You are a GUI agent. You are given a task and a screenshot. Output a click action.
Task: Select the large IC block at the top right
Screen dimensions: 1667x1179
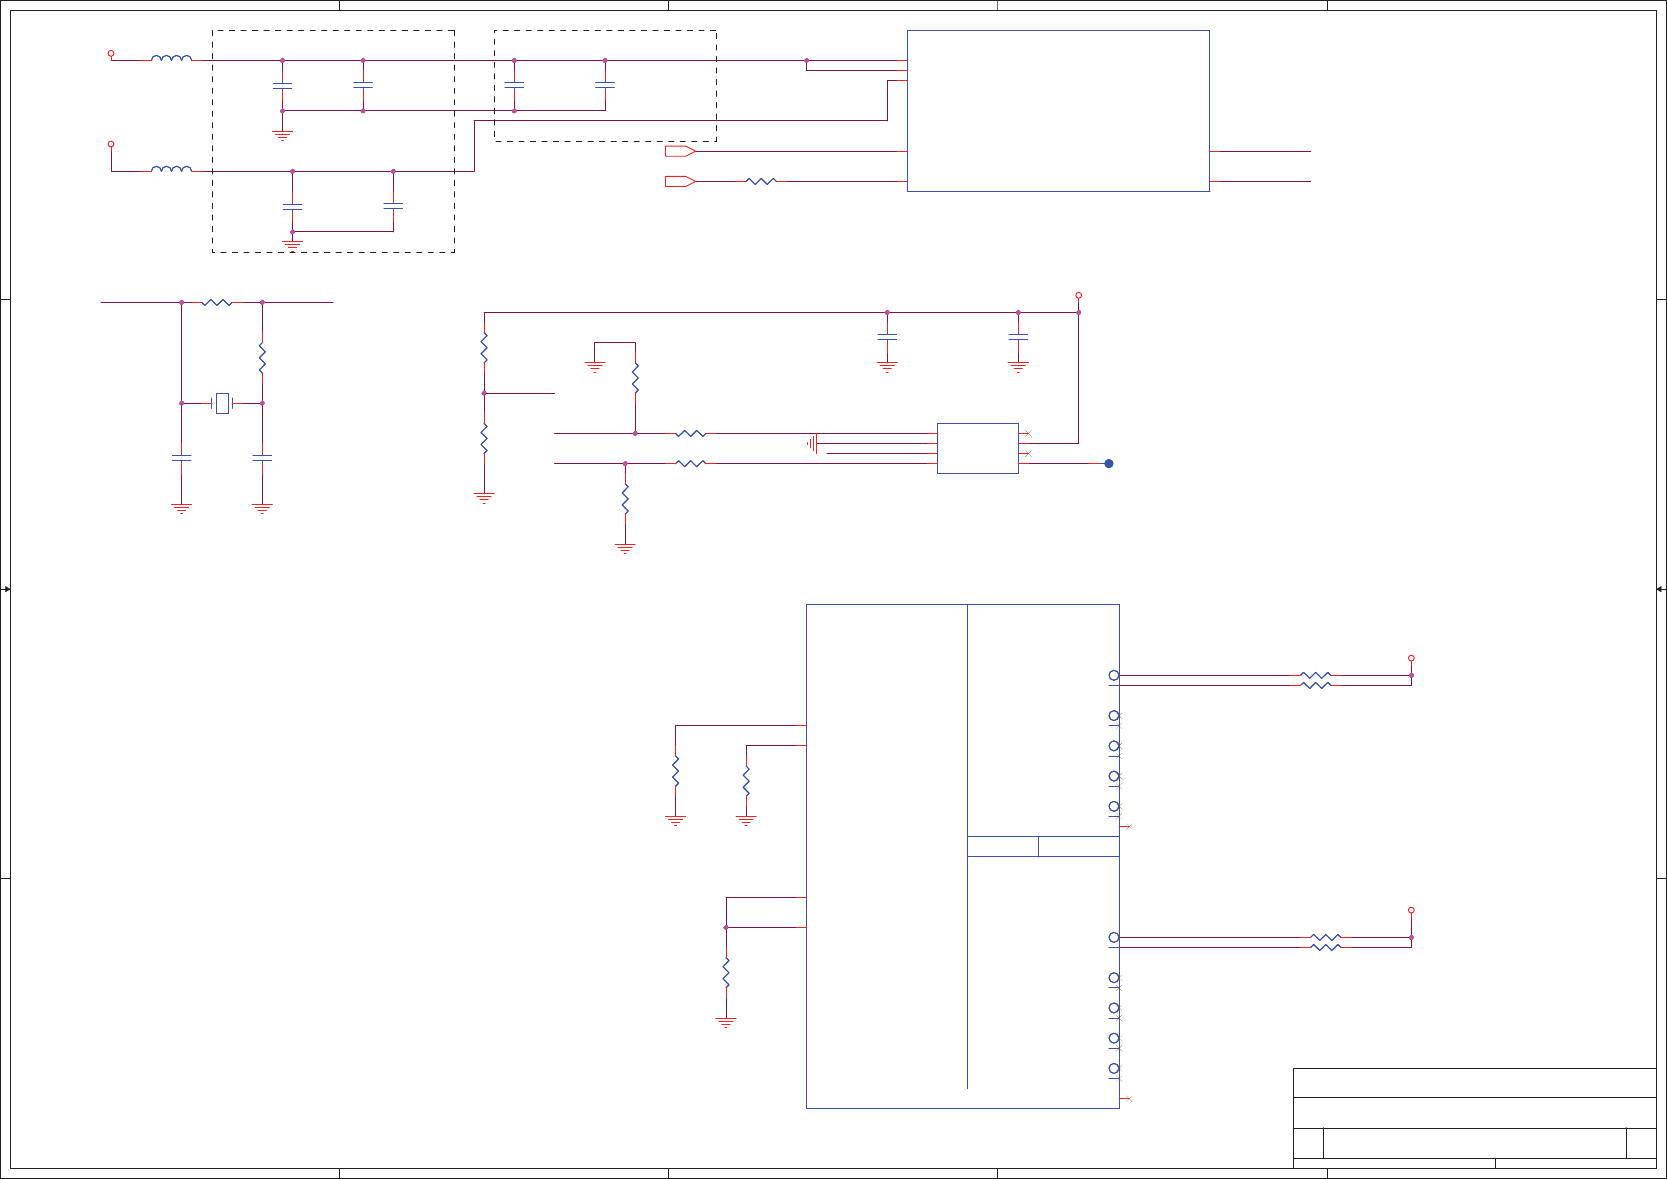[1058, 111]
